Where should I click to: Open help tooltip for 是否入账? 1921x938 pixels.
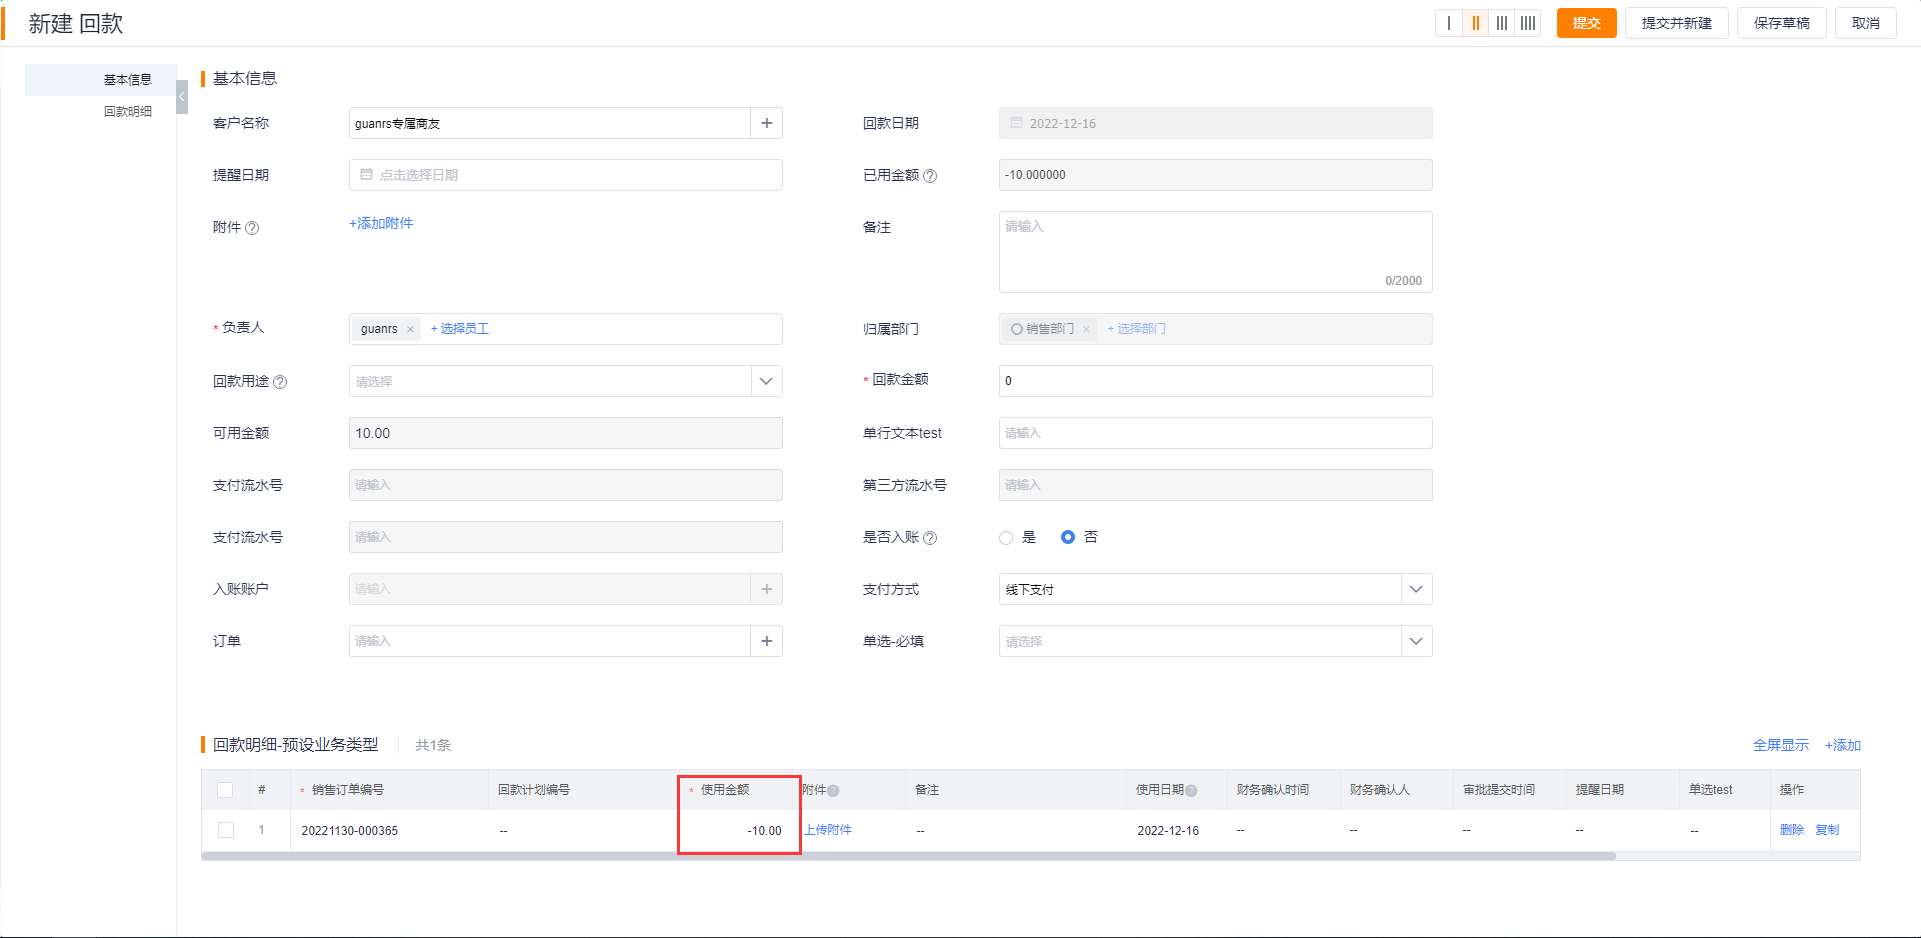[x=930, y=538]
